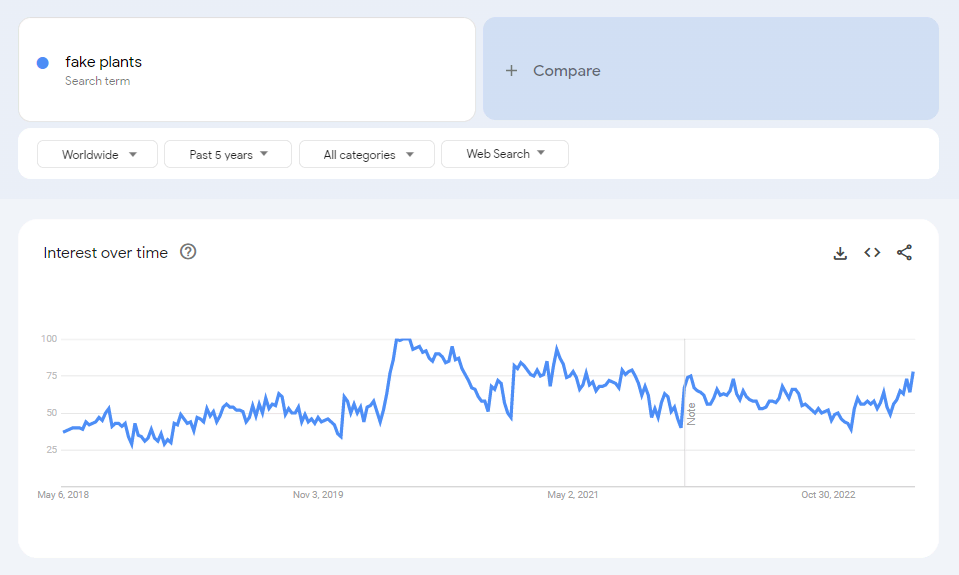Open the embed code icon
This screenshot has height=575, width=959.
[872, 253]
